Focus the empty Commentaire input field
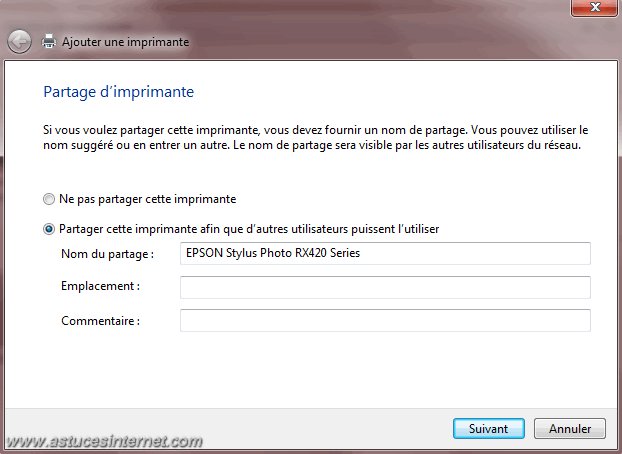Image resolution: width=622 pixels, height=454 pixels. pyautogui.click(x=385, y=320)
